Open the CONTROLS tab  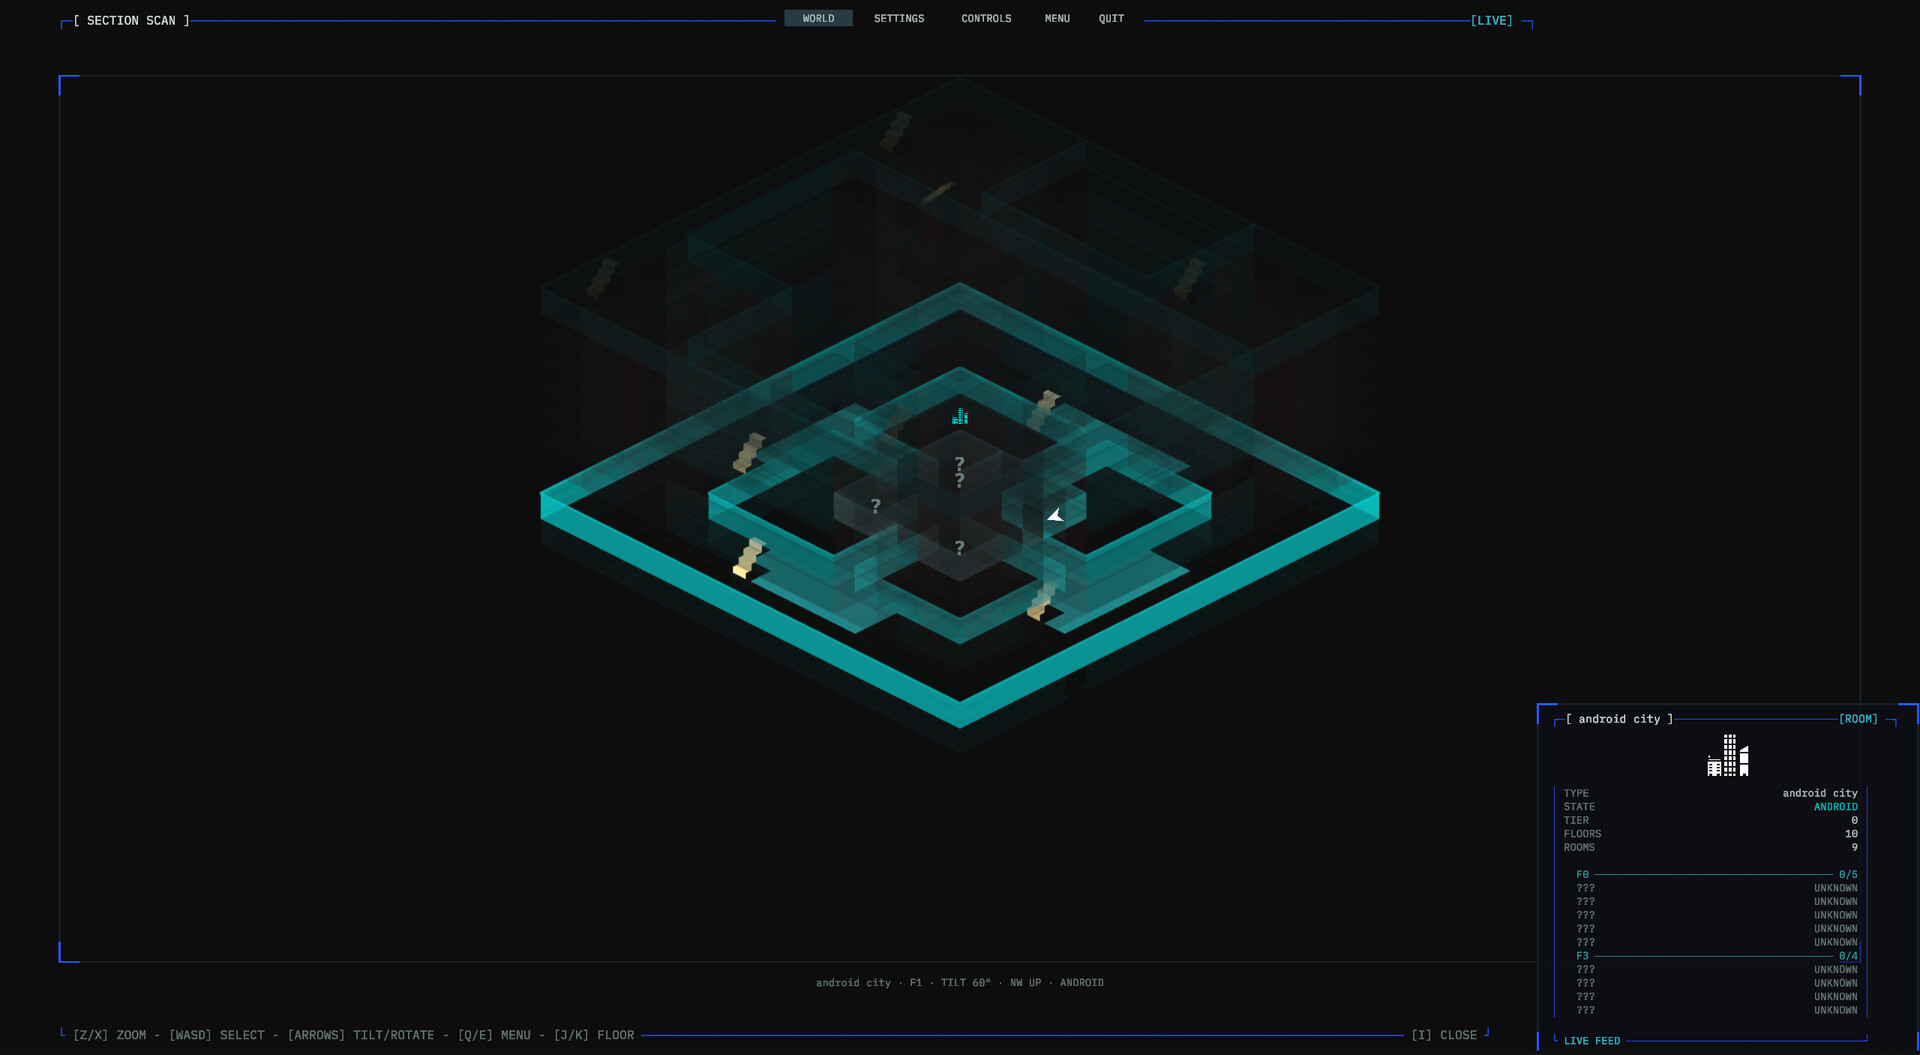tap(986, 18)
